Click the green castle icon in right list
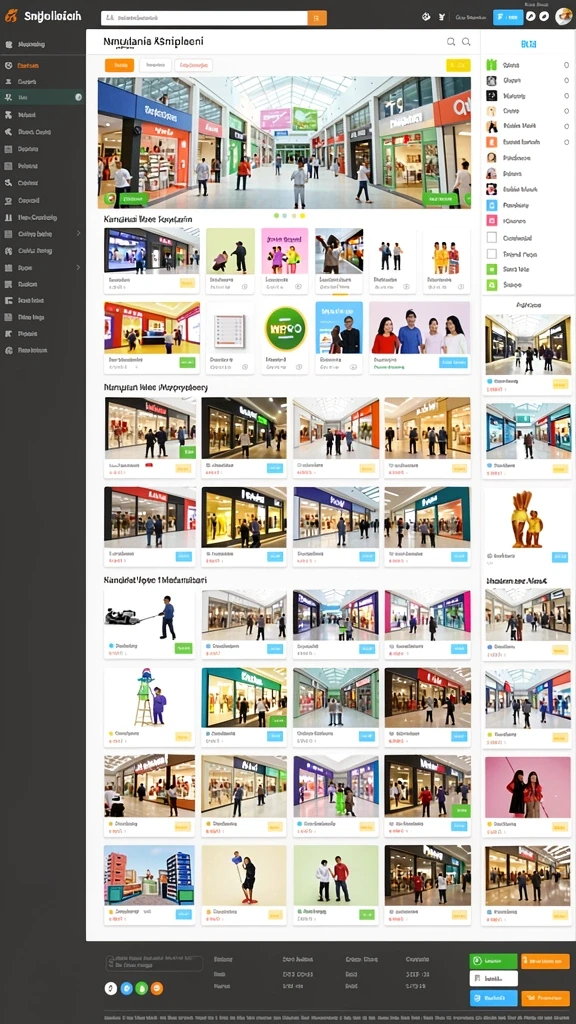 (x=492, y=65)
